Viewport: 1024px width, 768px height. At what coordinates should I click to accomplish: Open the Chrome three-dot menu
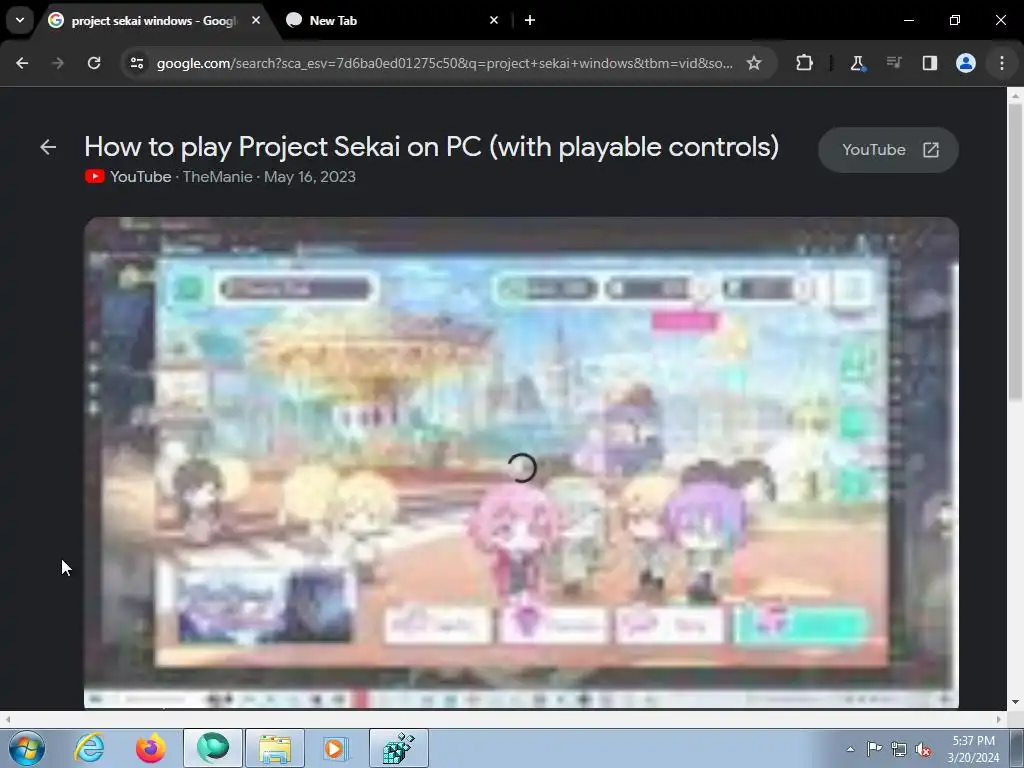[1002, 63]
